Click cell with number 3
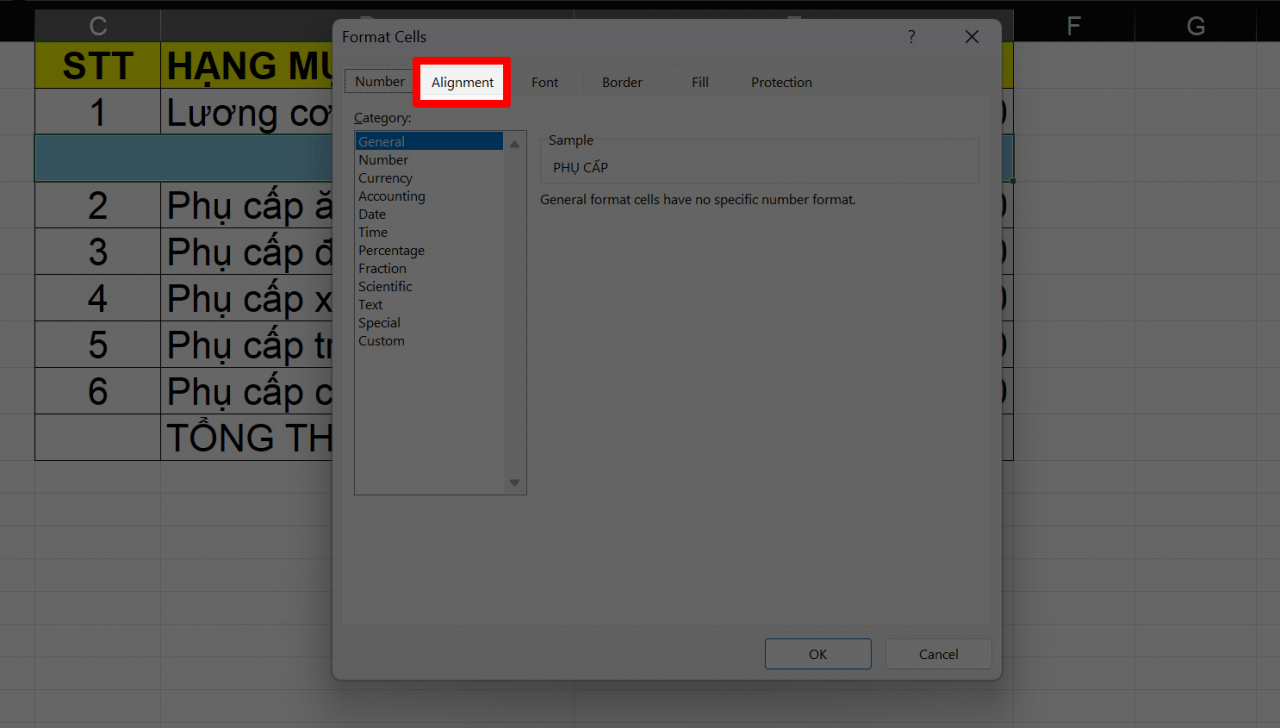The height and width of the screenshot is (728, 1280). [98, 252]
